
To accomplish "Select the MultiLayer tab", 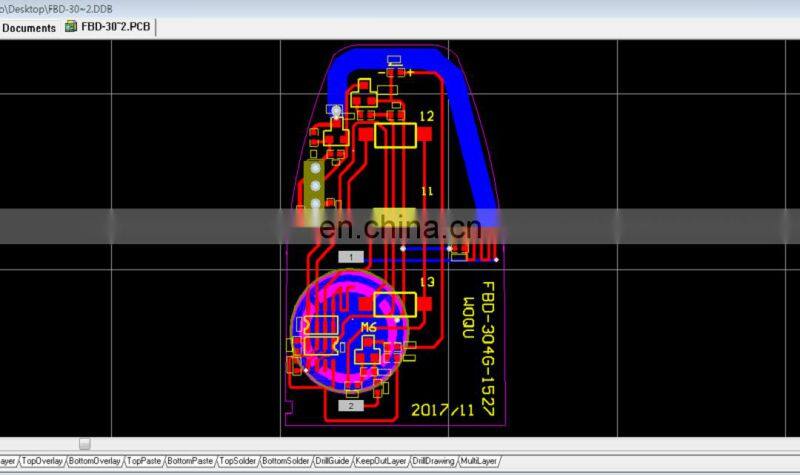I will pos(480,461).
